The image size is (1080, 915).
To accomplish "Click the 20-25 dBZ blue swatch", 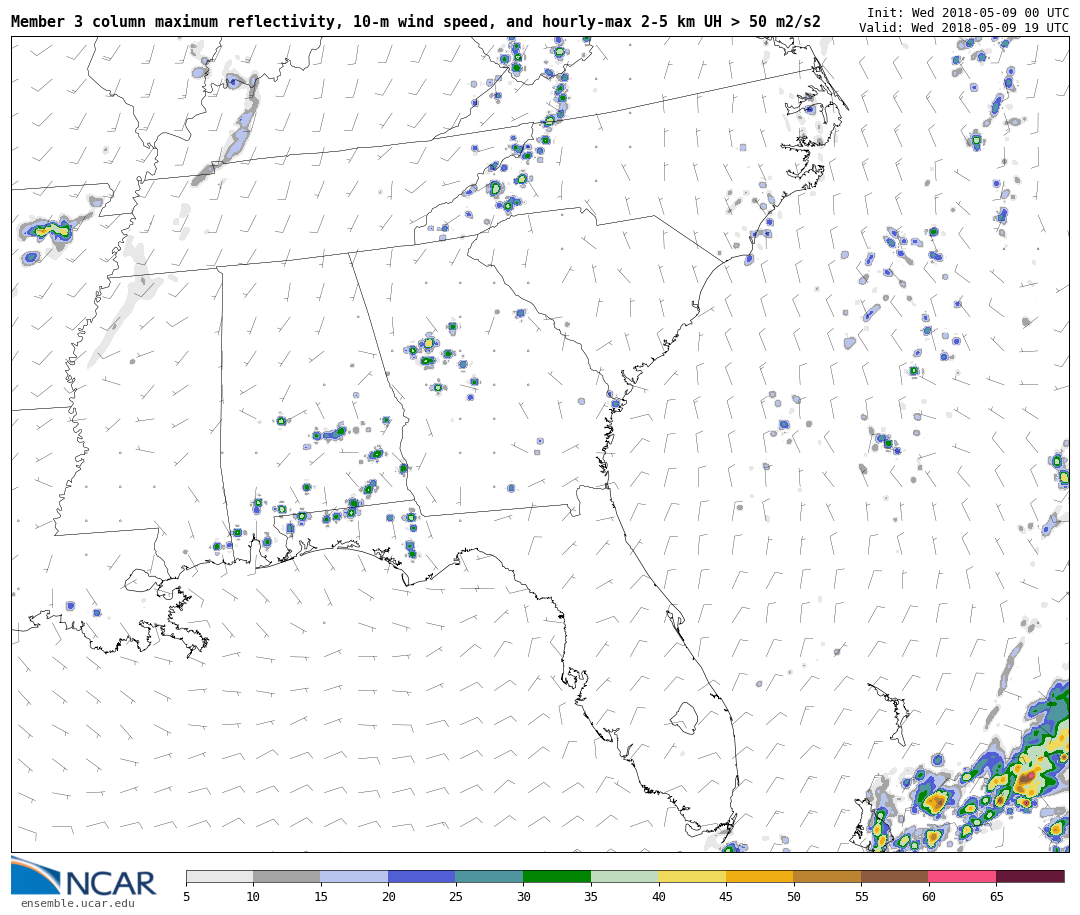I will [x=422, y=876].
